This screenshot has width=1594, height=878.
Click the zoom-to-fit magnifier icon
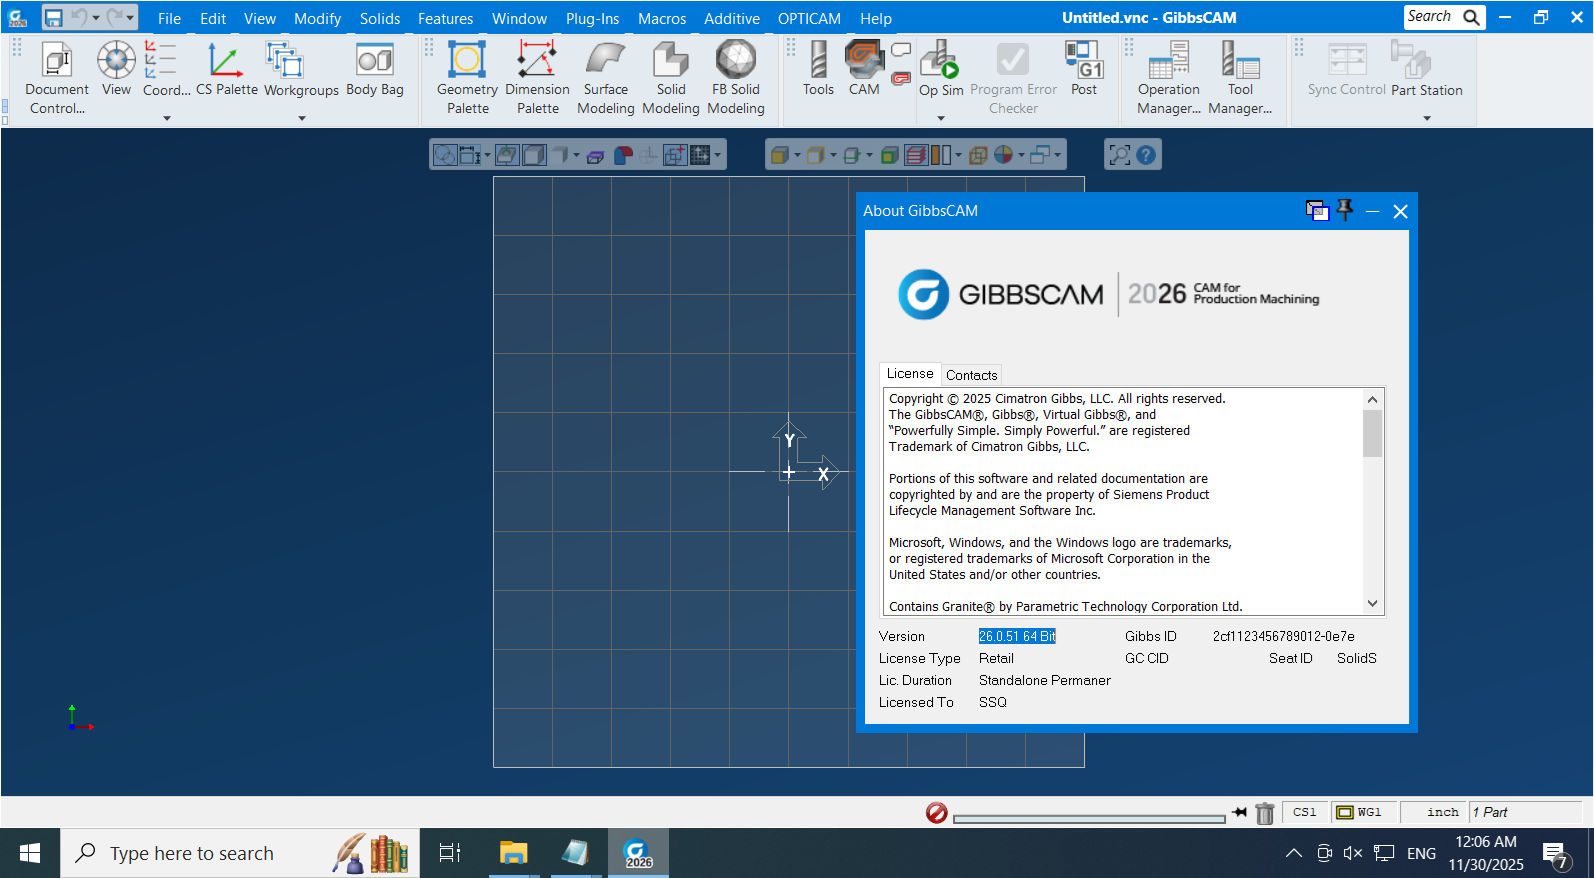[x=1120, y=155]
